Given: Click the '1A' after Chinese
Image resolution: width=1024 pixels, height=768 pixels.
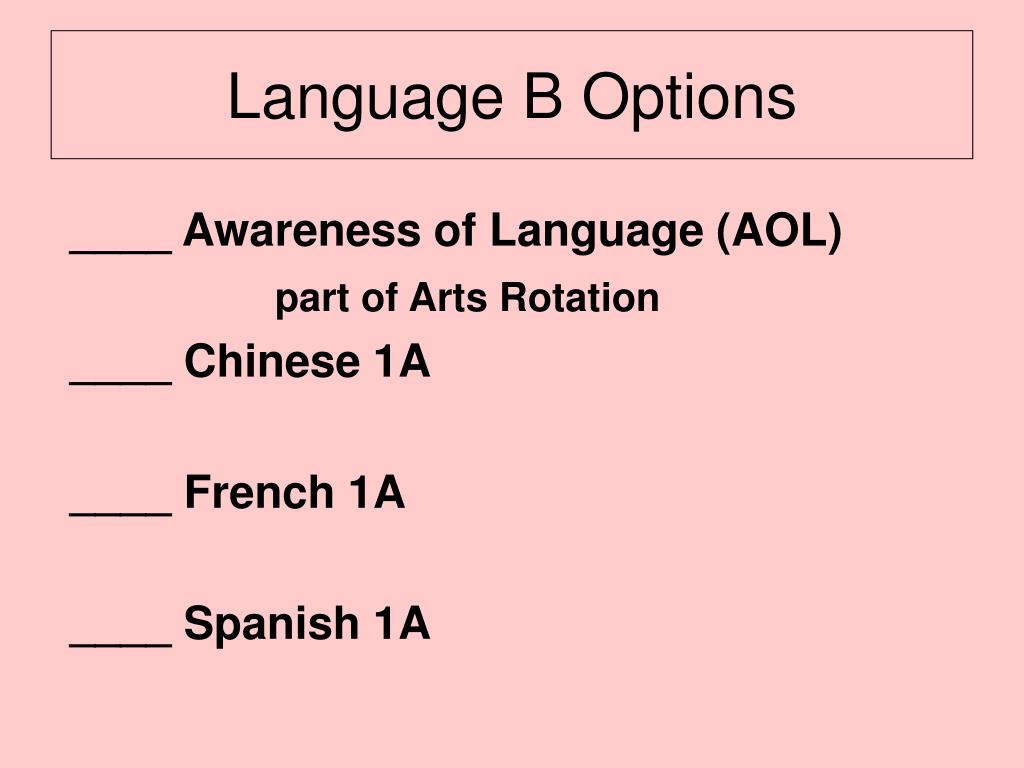Looking at the screenshot, I should click(x=402, y=360).
